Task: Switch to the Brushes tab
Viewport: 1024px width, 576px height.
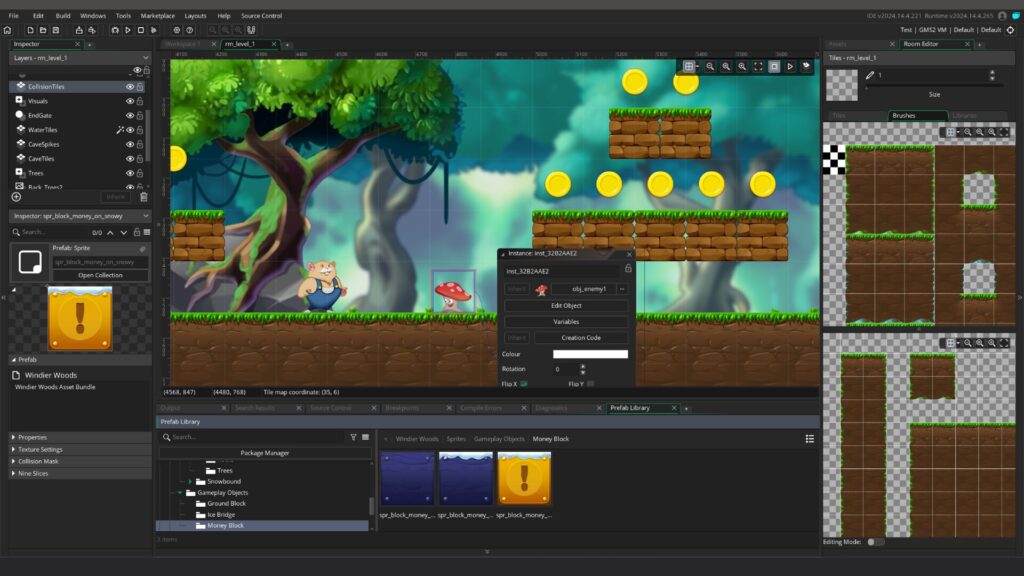Action: (x=903, y=116)
